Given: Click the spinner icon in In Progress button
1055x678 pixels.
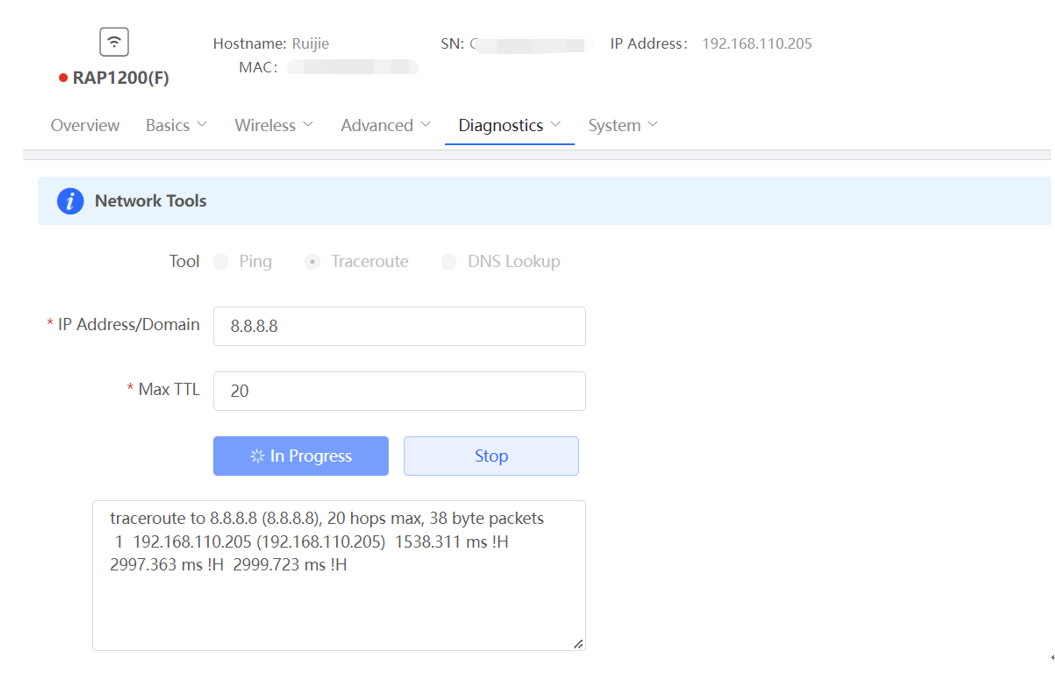Looking at the screenshot, I should pyautogui.click(x=257, y=456).
